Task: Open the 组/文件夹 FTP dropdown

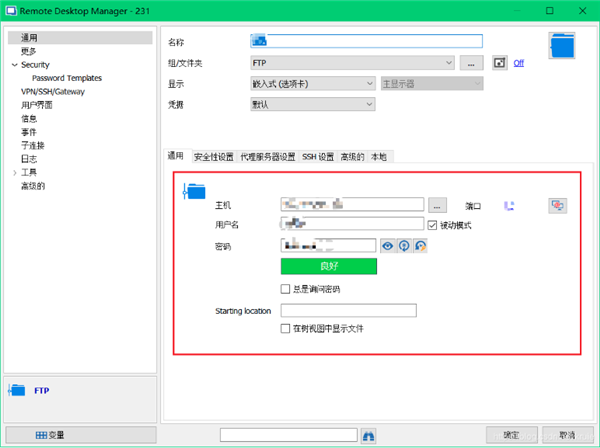Action: point(352,63)
